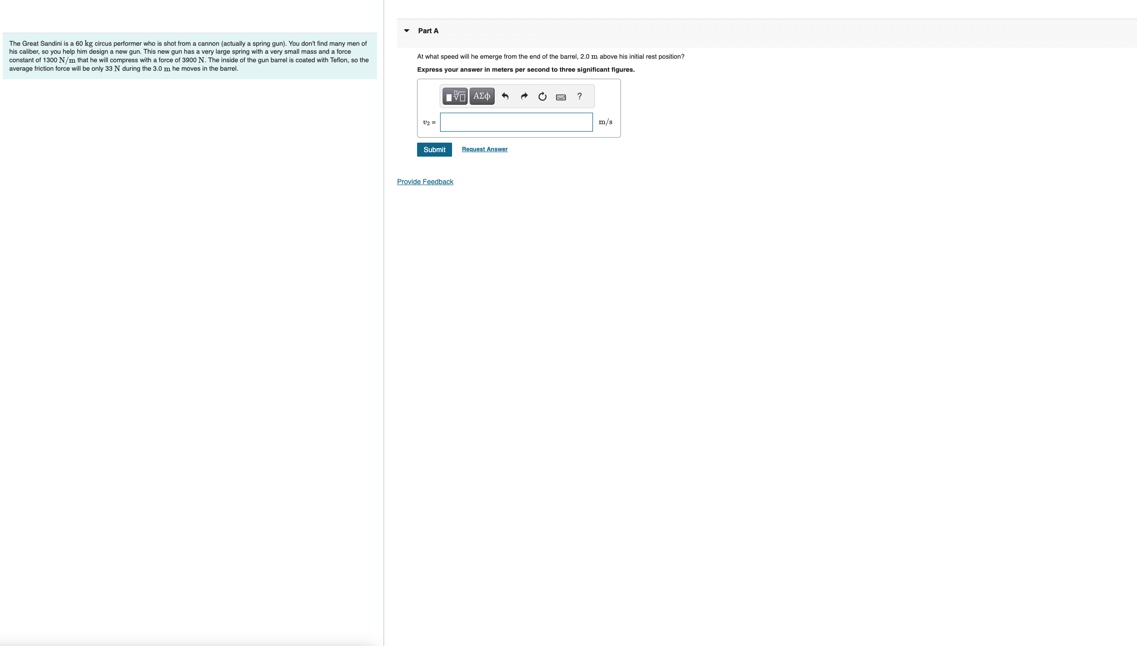The height and width of the screenshot is (646, 1137).
Task: Reset the answer entry field
Action: point(542,96)
